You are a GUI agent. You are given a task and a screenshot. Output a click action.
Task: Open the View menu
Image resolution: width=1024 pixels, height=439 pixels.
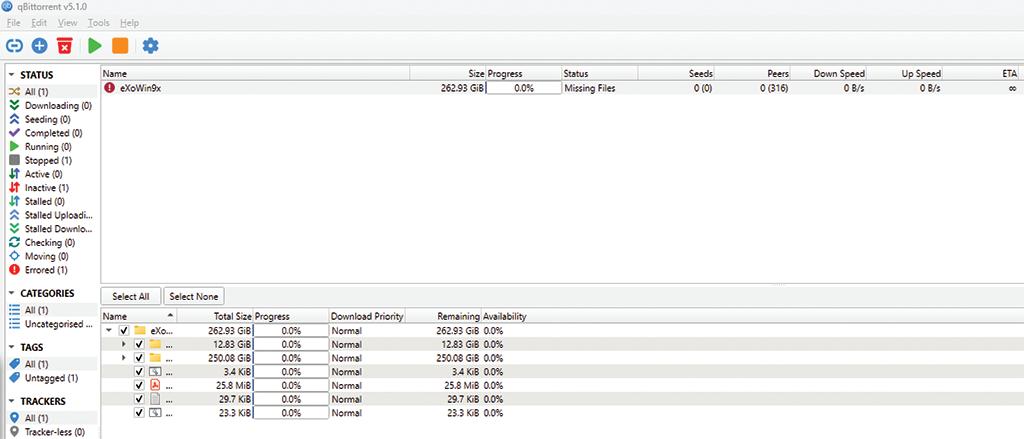click(68, 23)
